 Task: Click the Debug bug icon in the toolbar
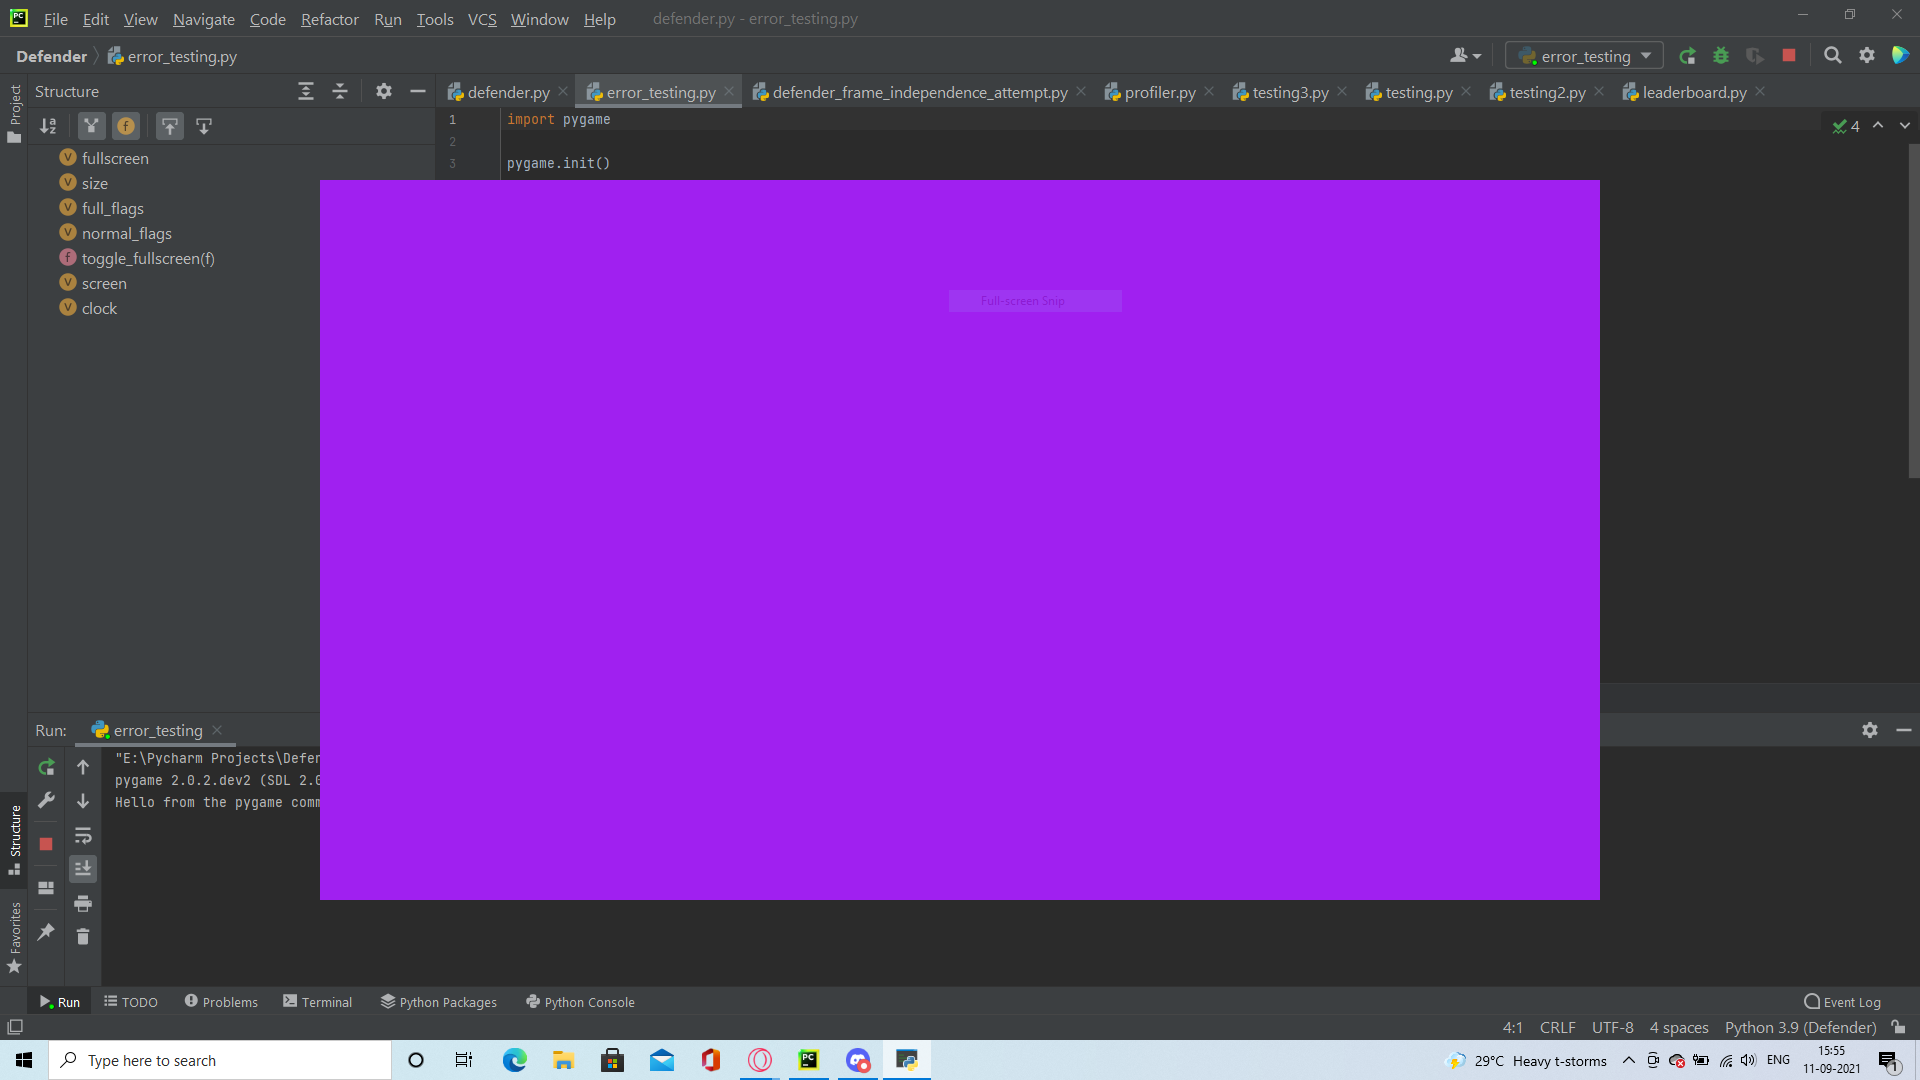coord(1721,56)
